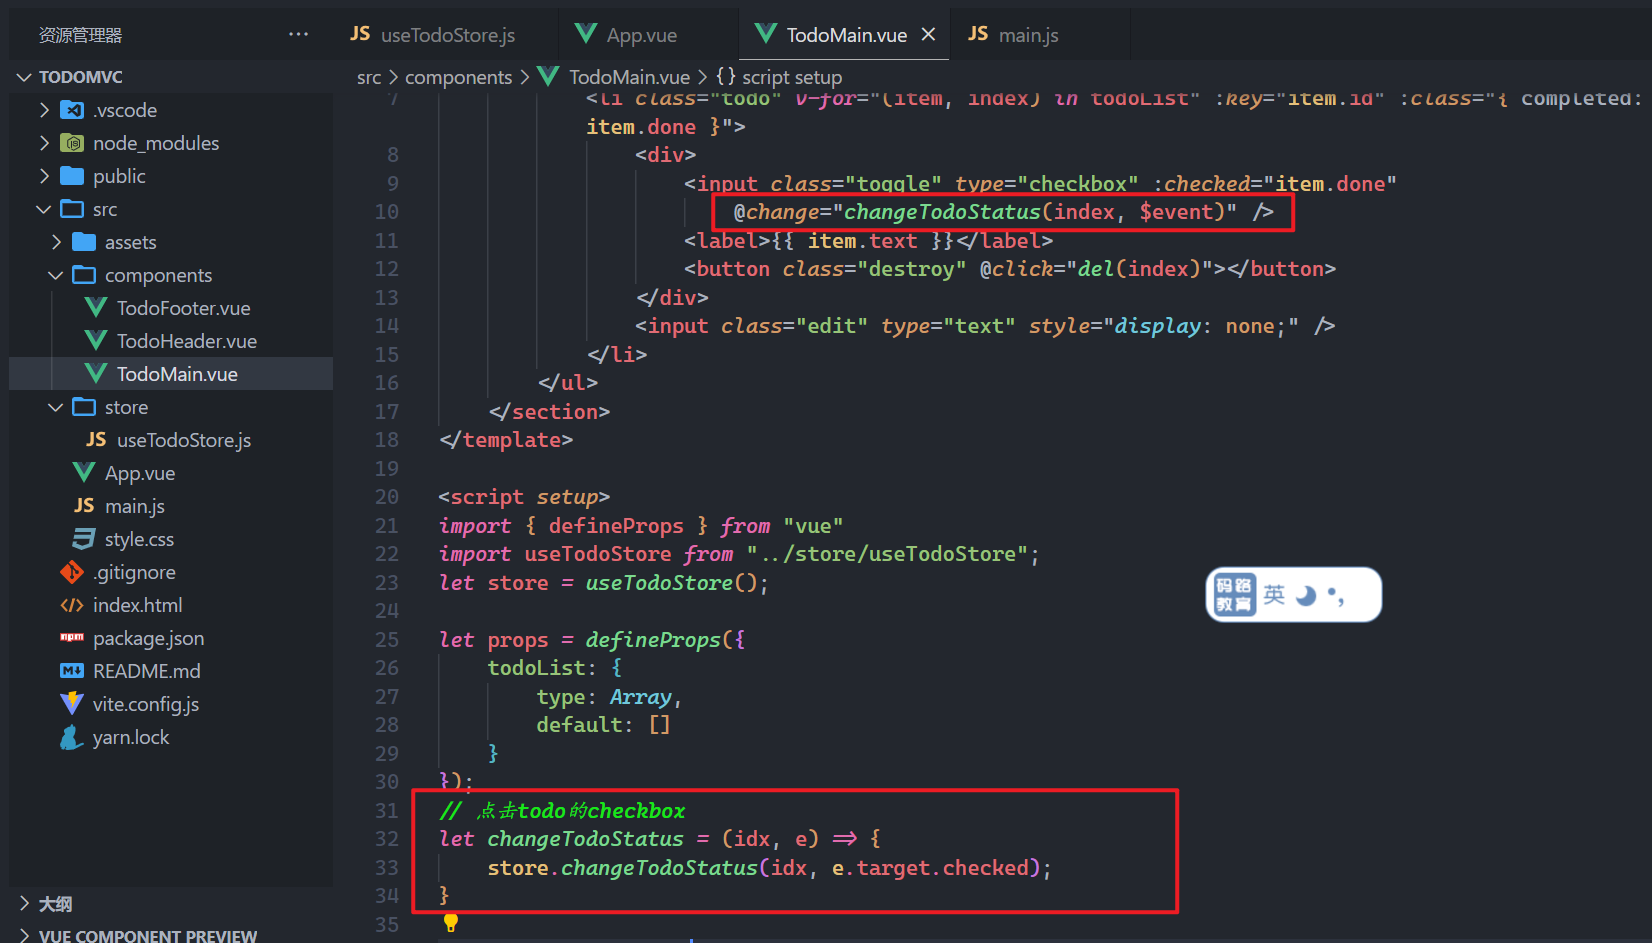Click the lightbulb code action icon
This screenshot has width=1652, height=943.
coord(451,922)
